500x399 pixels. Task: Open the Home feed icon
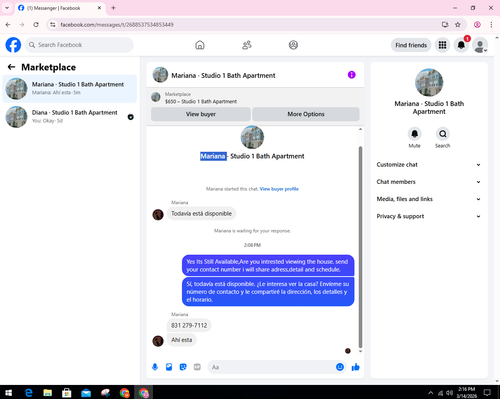pos(200,45)
